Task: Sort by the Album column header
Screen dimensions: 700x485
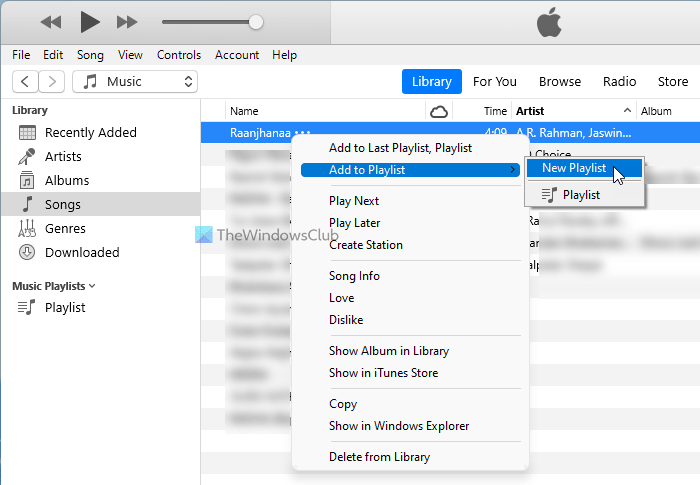Action: [x=656, y=111]
